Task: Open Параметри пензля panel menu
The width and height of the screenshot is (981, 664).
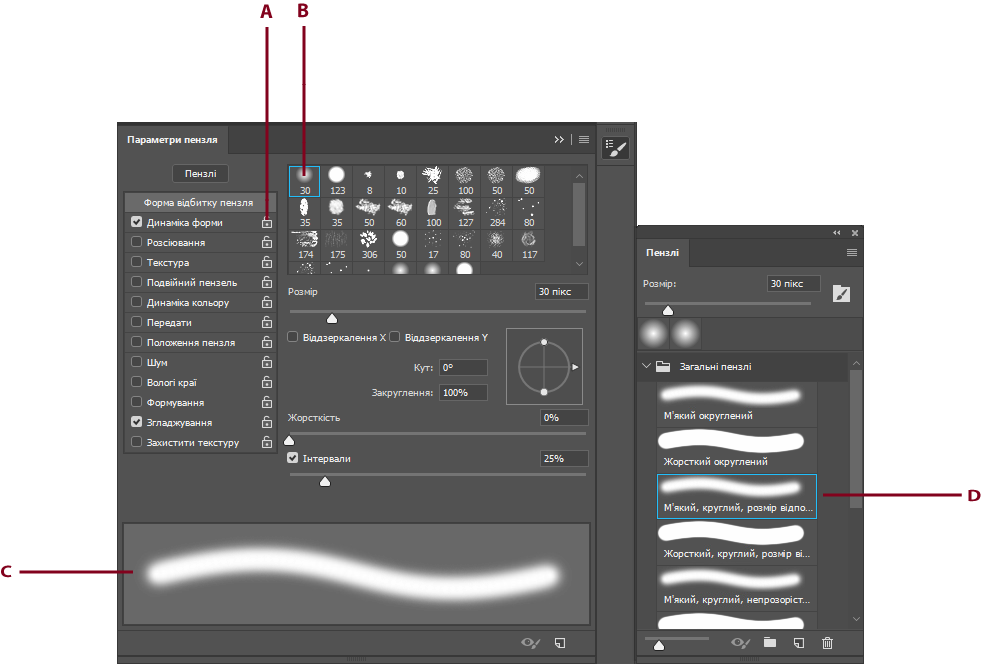Action: 584,140
